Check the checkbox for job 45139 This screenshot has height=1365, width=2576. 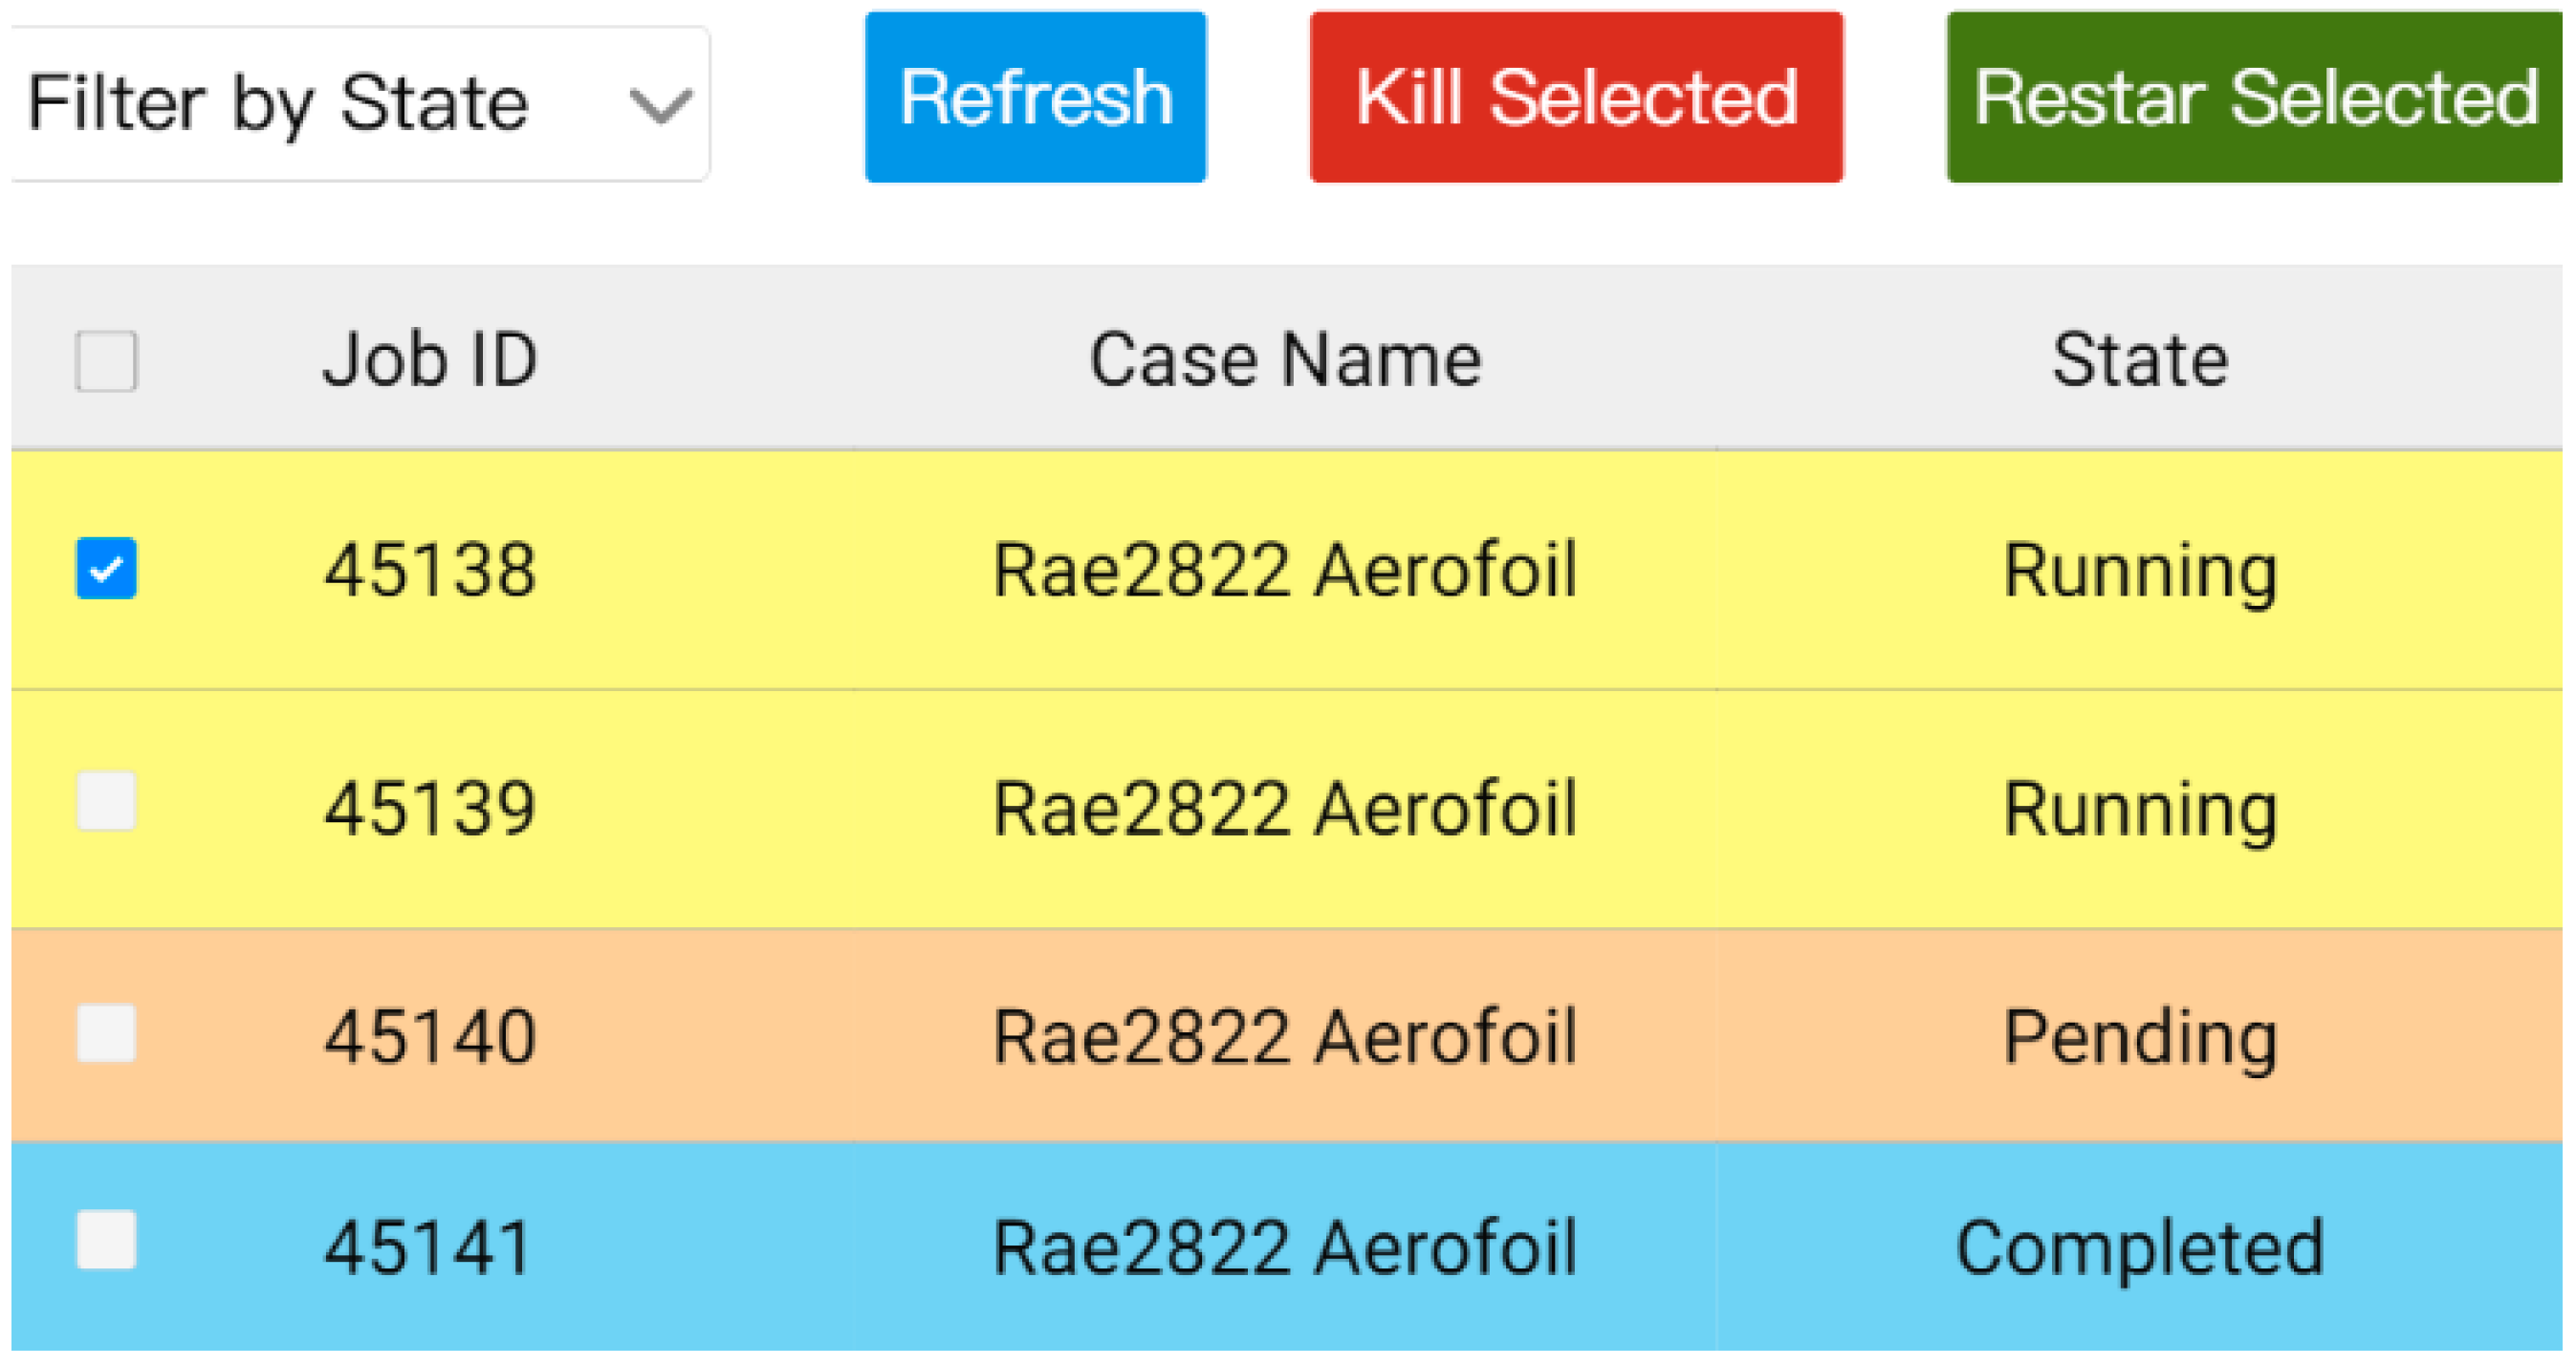tap(106, 801)
